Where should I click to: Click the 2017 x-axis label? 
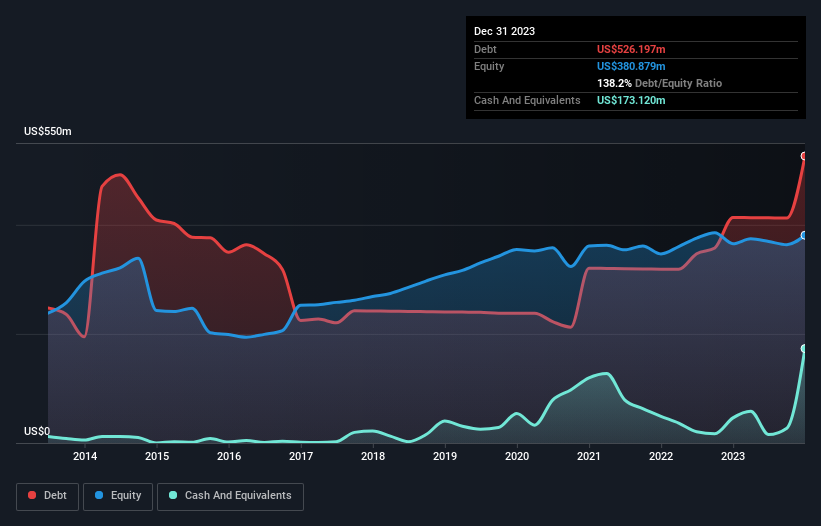point(301,456)
